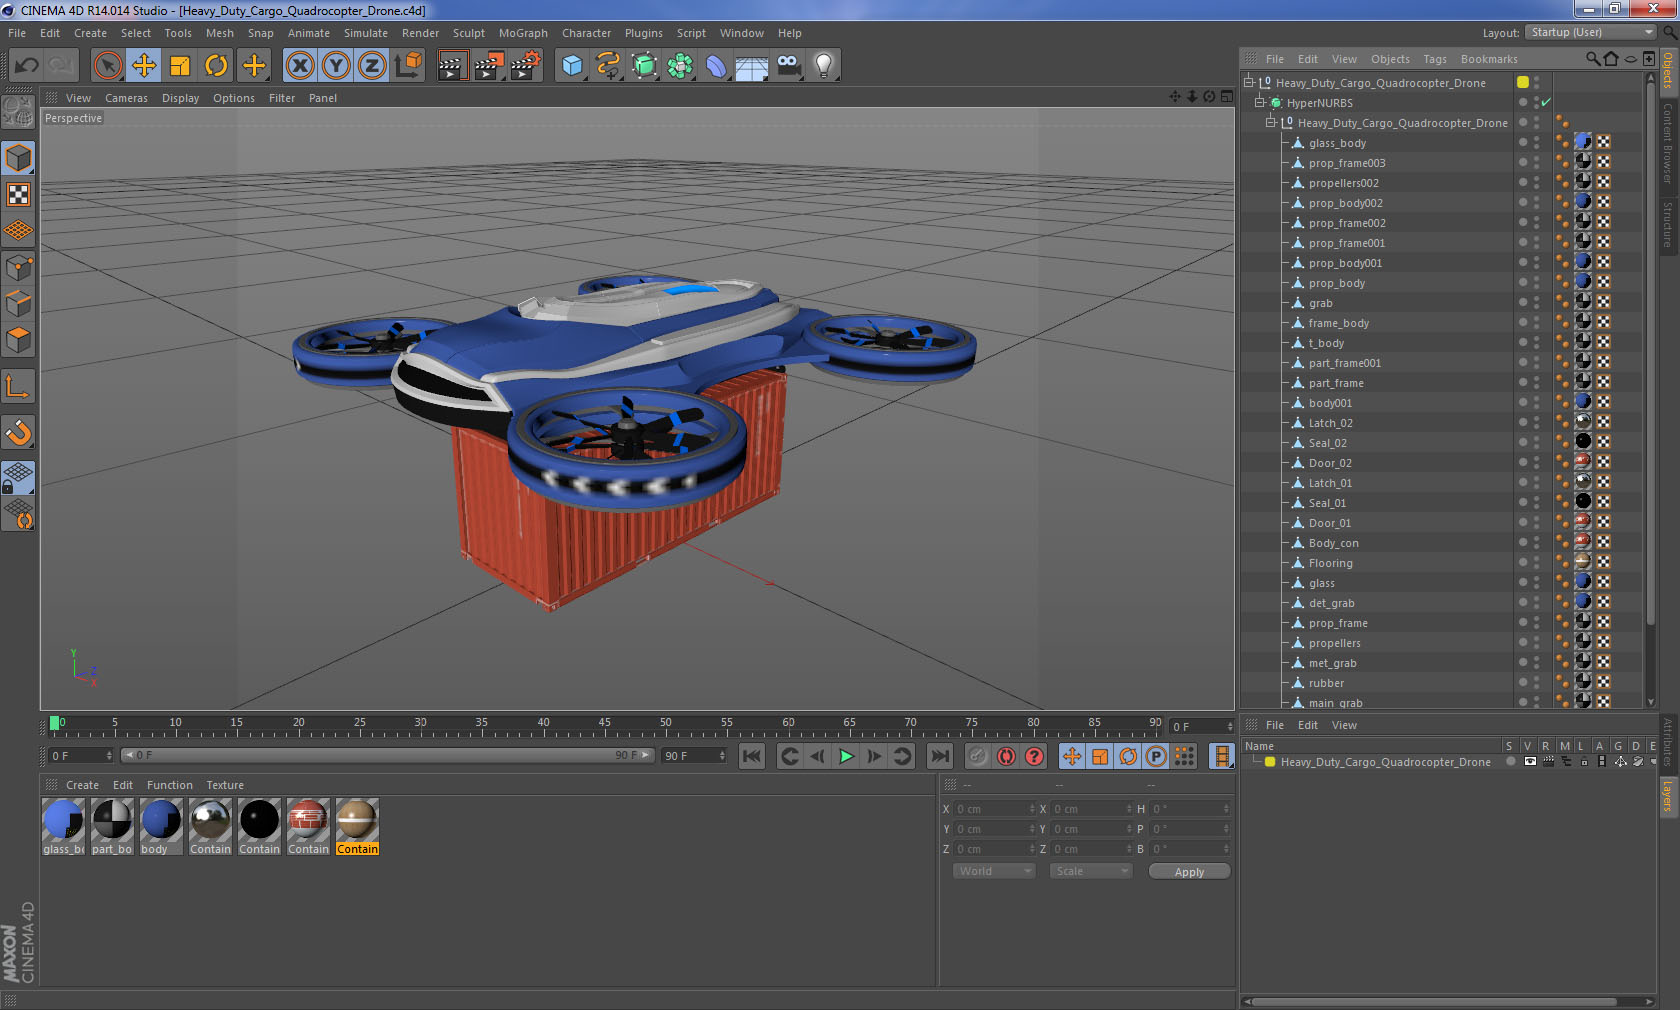Toggle X axis lock

pos(300,66)
